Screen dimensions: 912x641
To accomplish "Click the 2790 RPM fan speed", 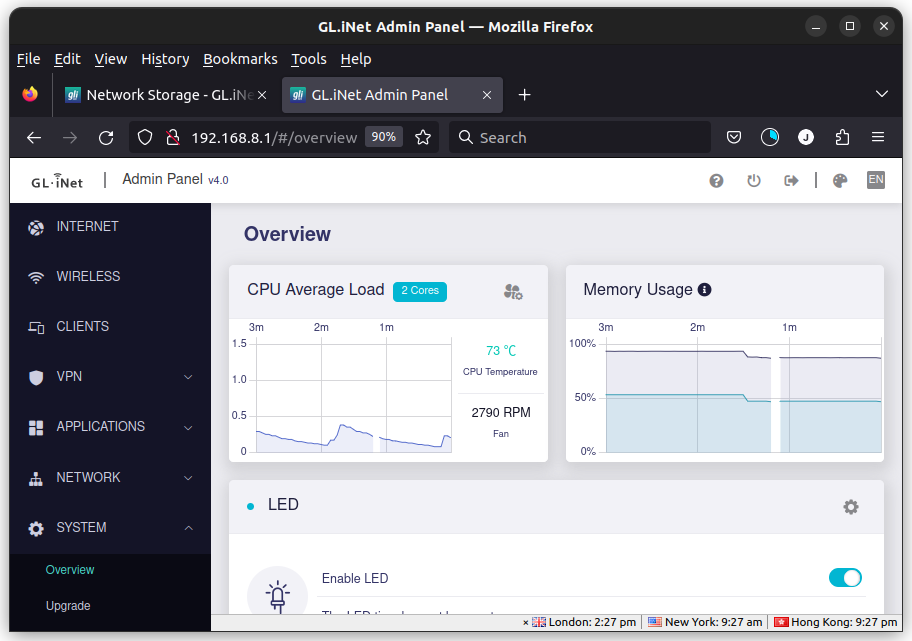I will point(501,413).
